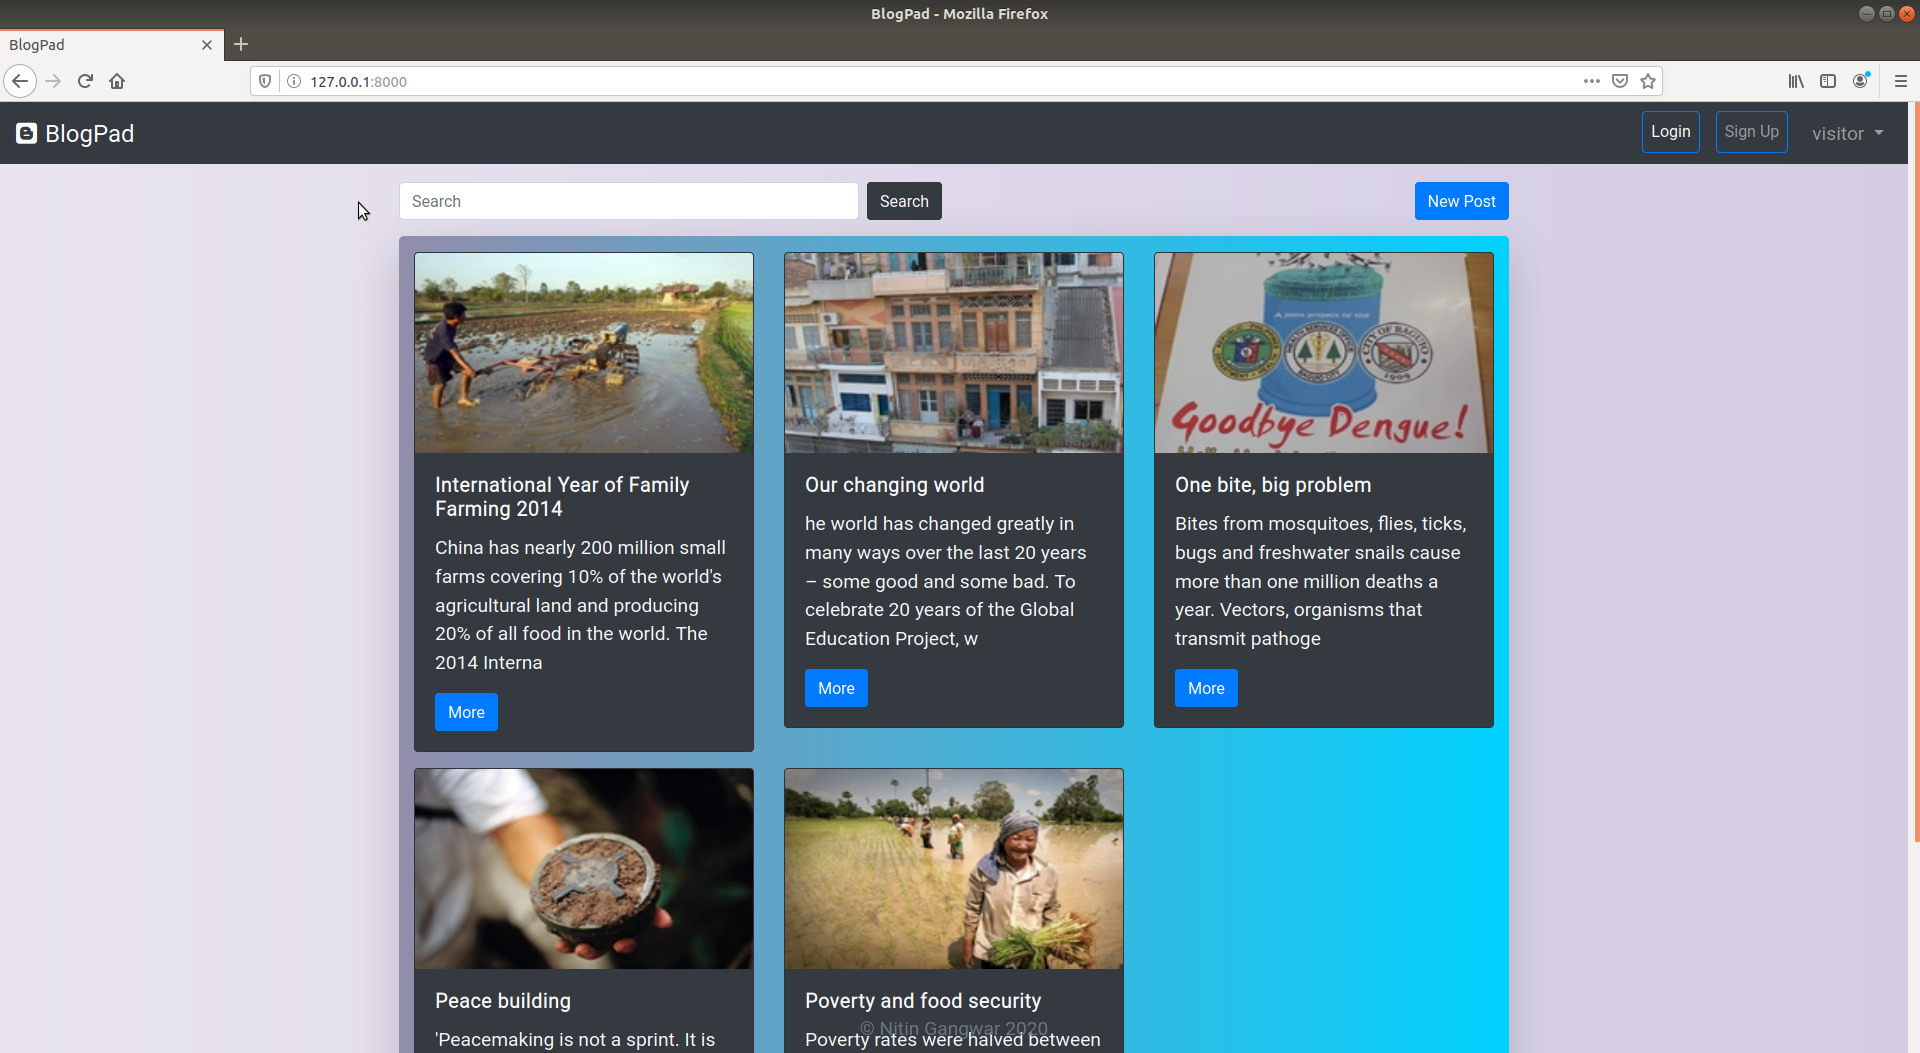The image size is (1920, 1053).
Task: Click the Login button
Action: [x=1670, y=132]
